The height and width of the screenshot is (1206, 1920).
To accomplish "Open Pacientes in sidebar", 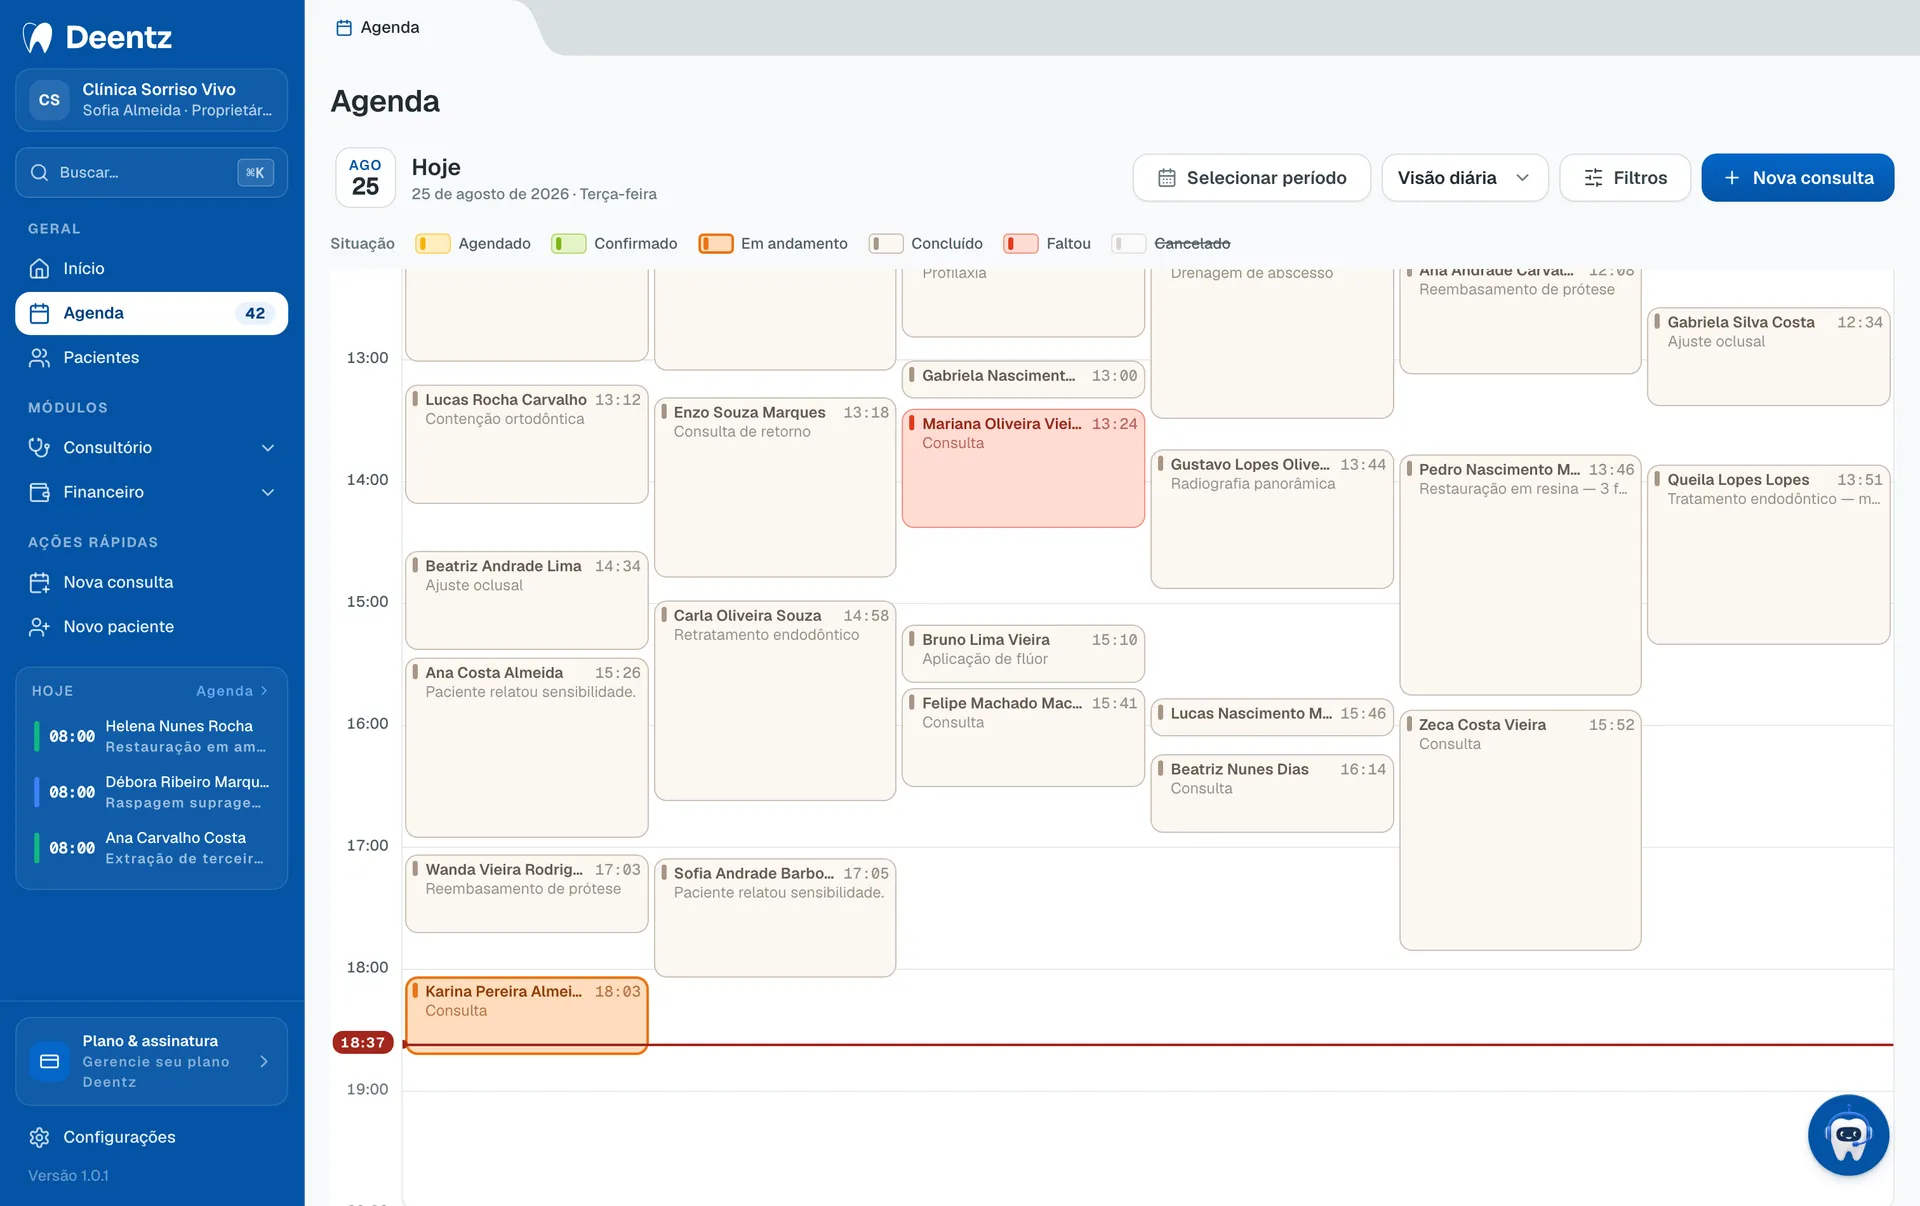I will (152, 357).
